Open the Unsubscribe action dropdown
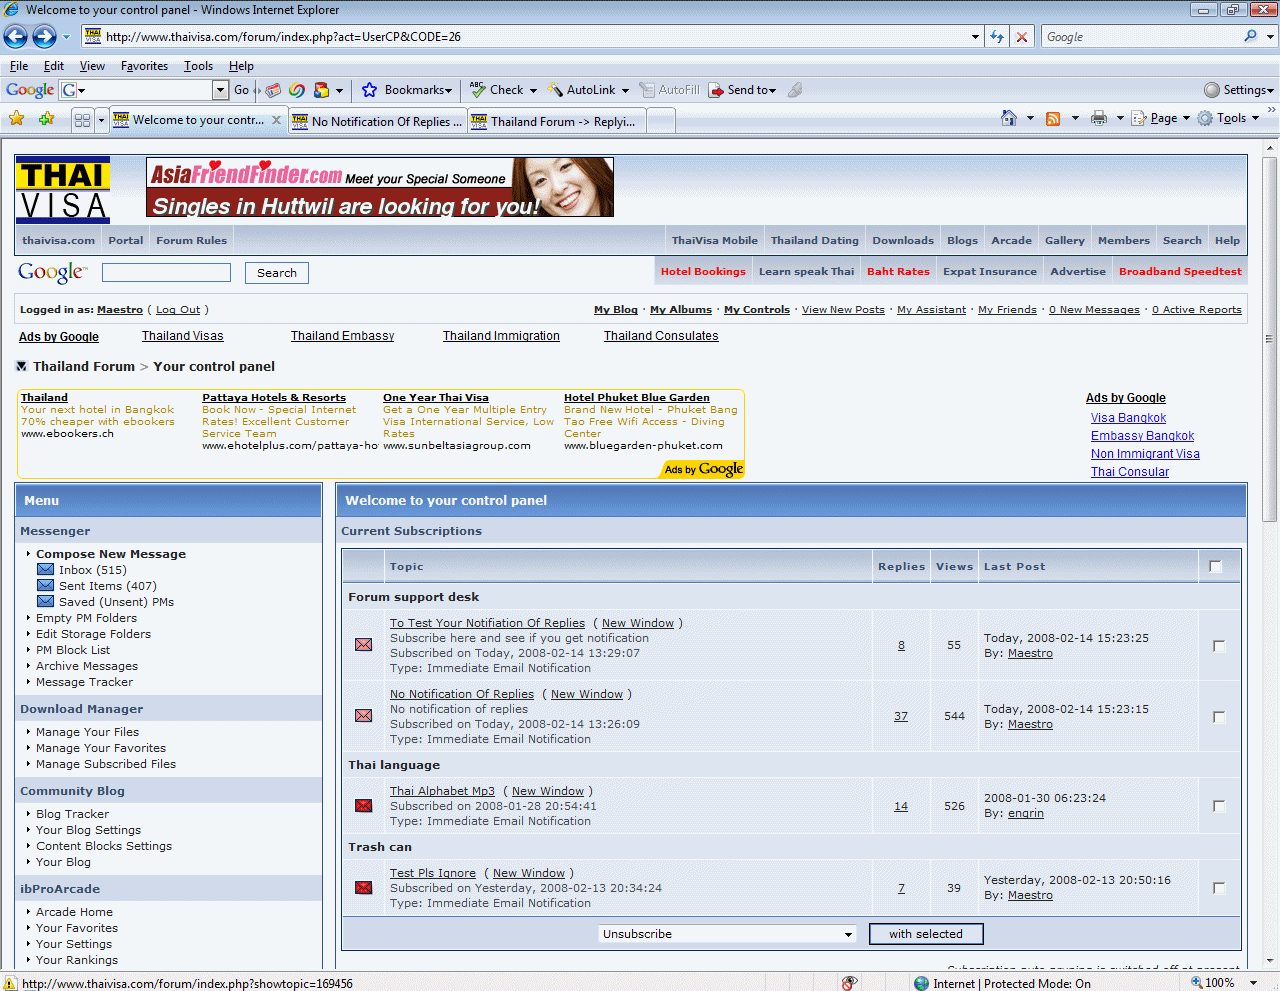The width and height of the screenshot is (1280, 991). pos(727,934)
